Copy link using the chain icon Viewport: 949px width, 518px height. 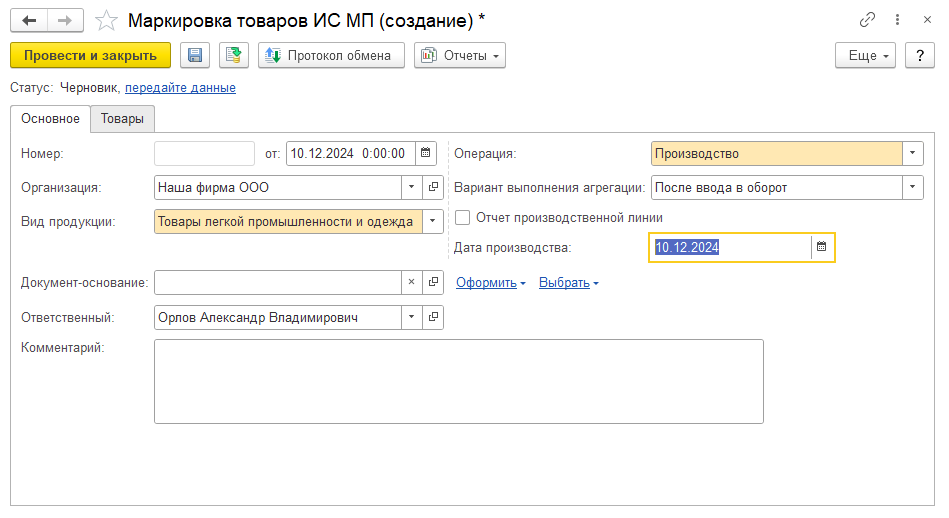867,20
